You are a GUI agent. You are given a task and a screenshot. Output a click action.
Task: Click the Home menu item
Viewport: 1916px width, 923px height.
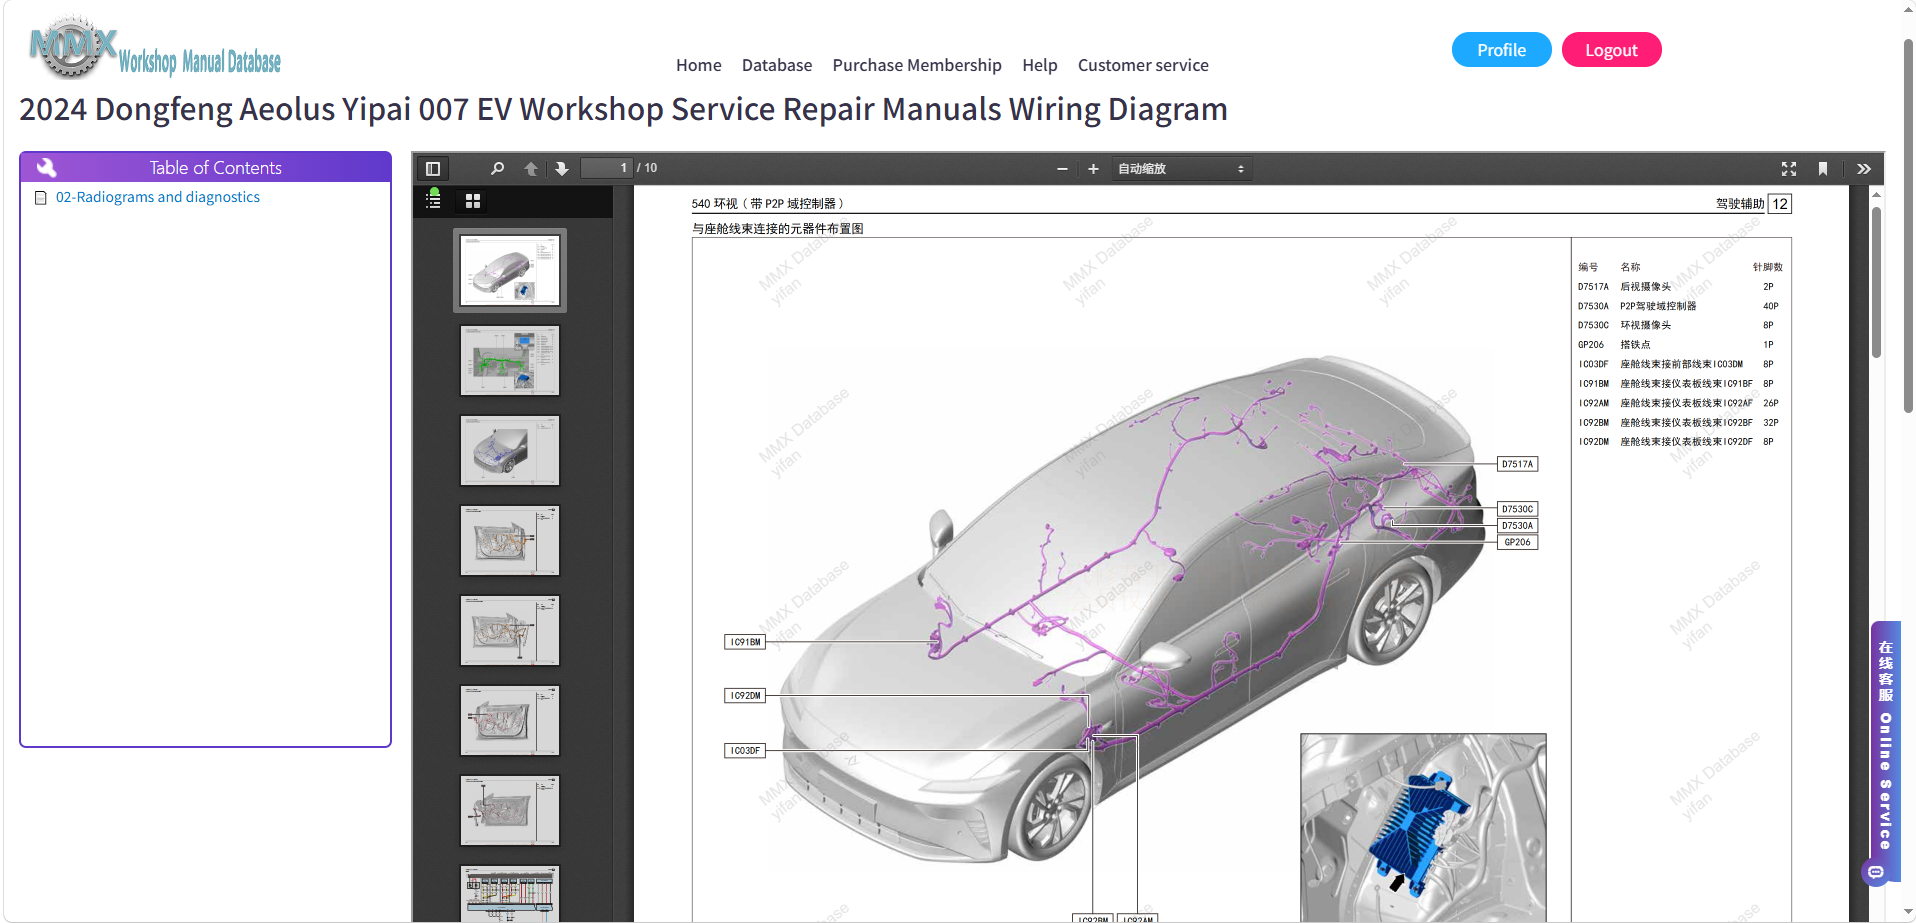(x=698, y=65)
